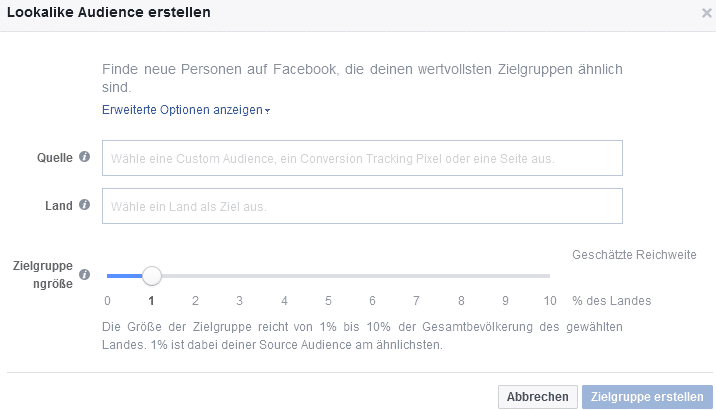Click the audience size slider handle
716x410 pixels.
[152, 276]
